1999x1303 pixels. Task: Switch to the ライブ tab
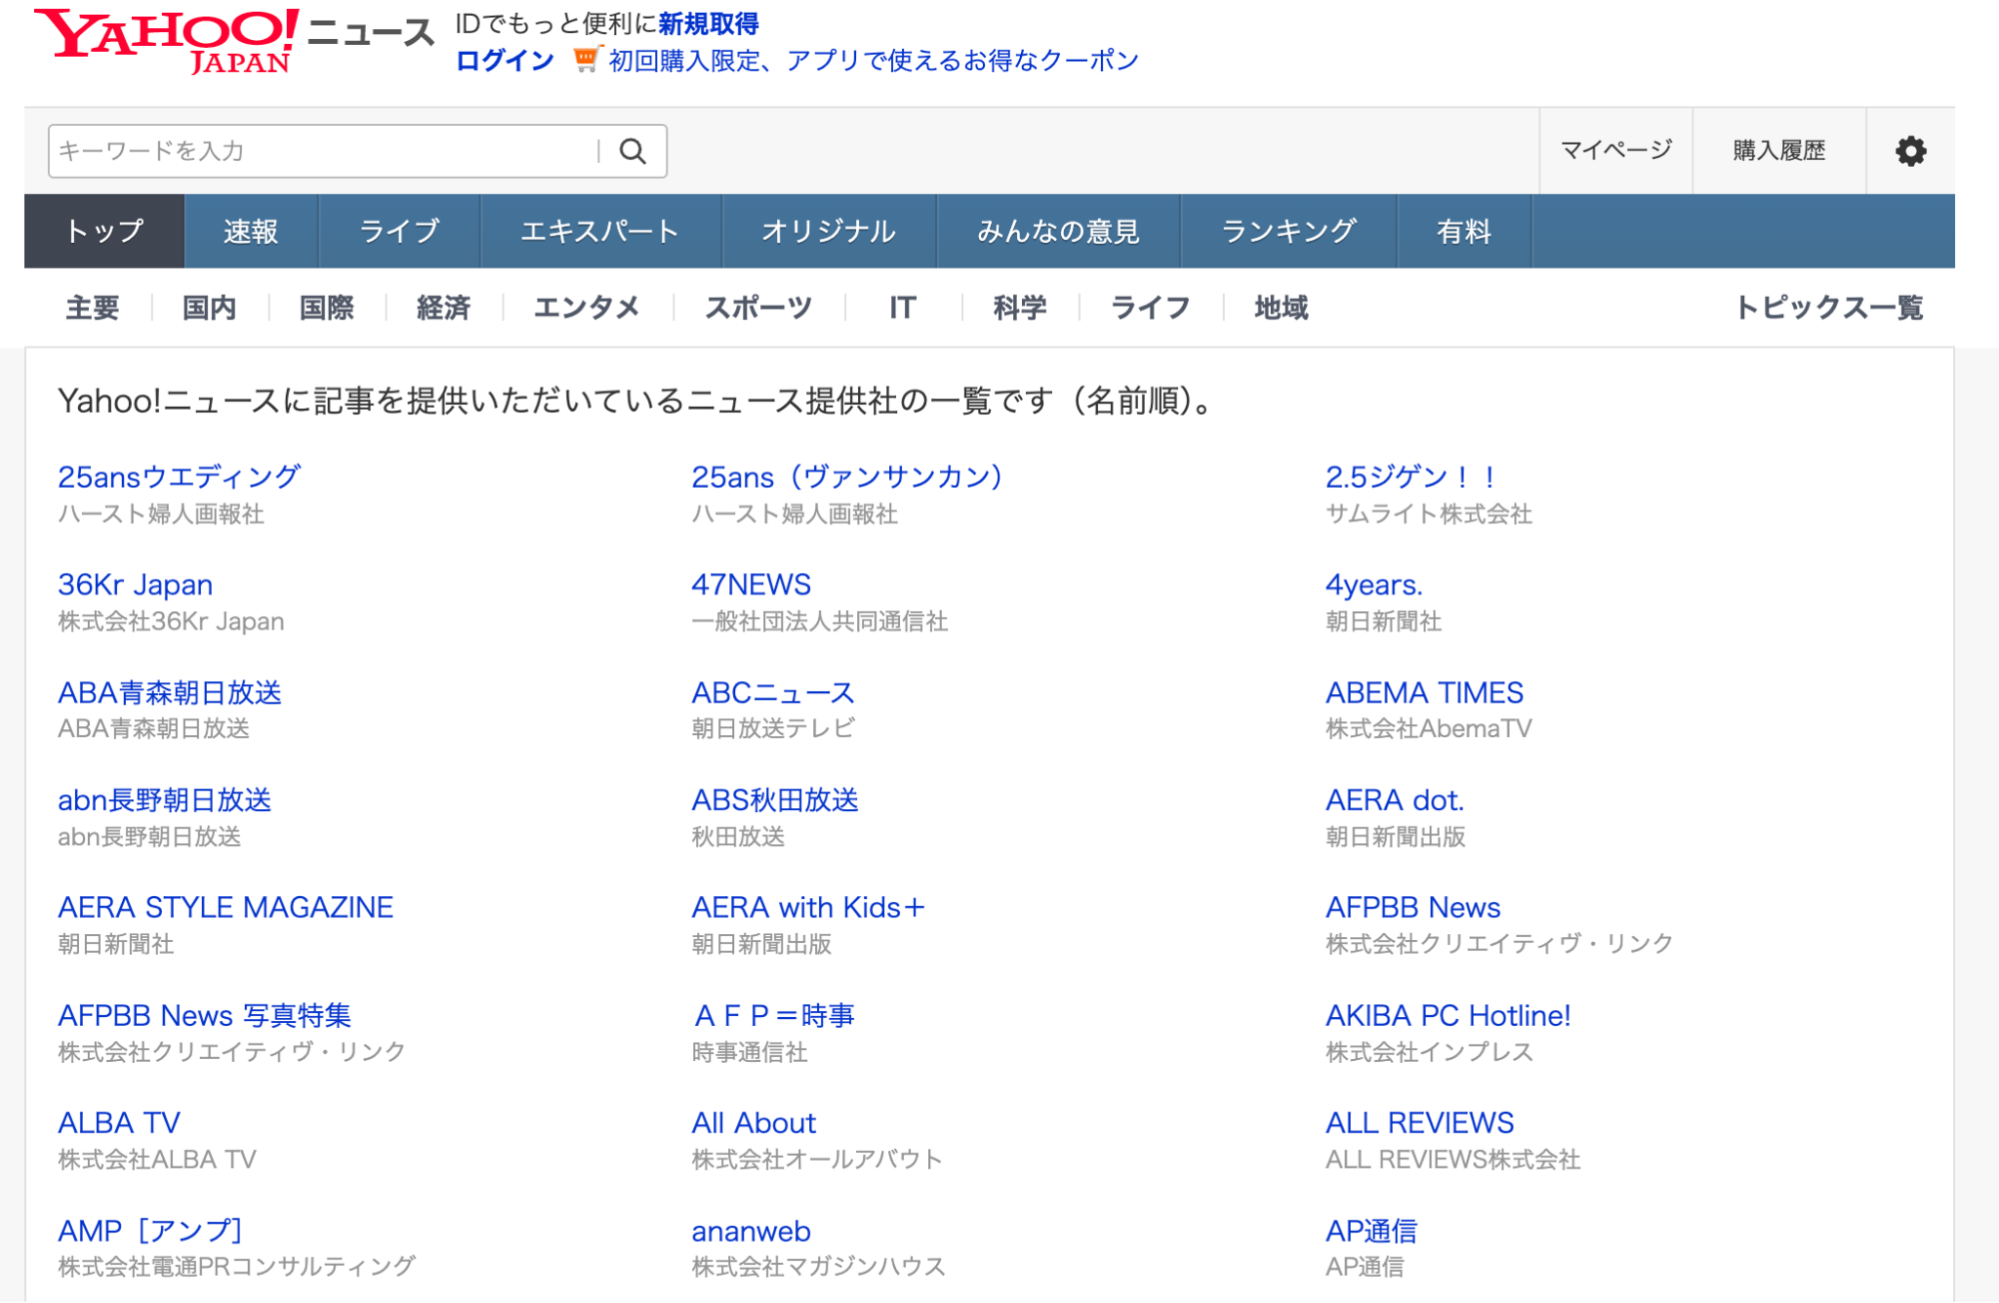[399, 231]
